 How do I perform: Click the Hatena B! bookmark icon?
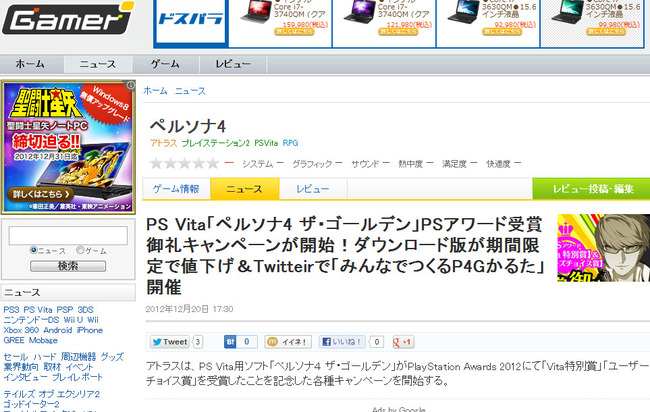[230, 342]
